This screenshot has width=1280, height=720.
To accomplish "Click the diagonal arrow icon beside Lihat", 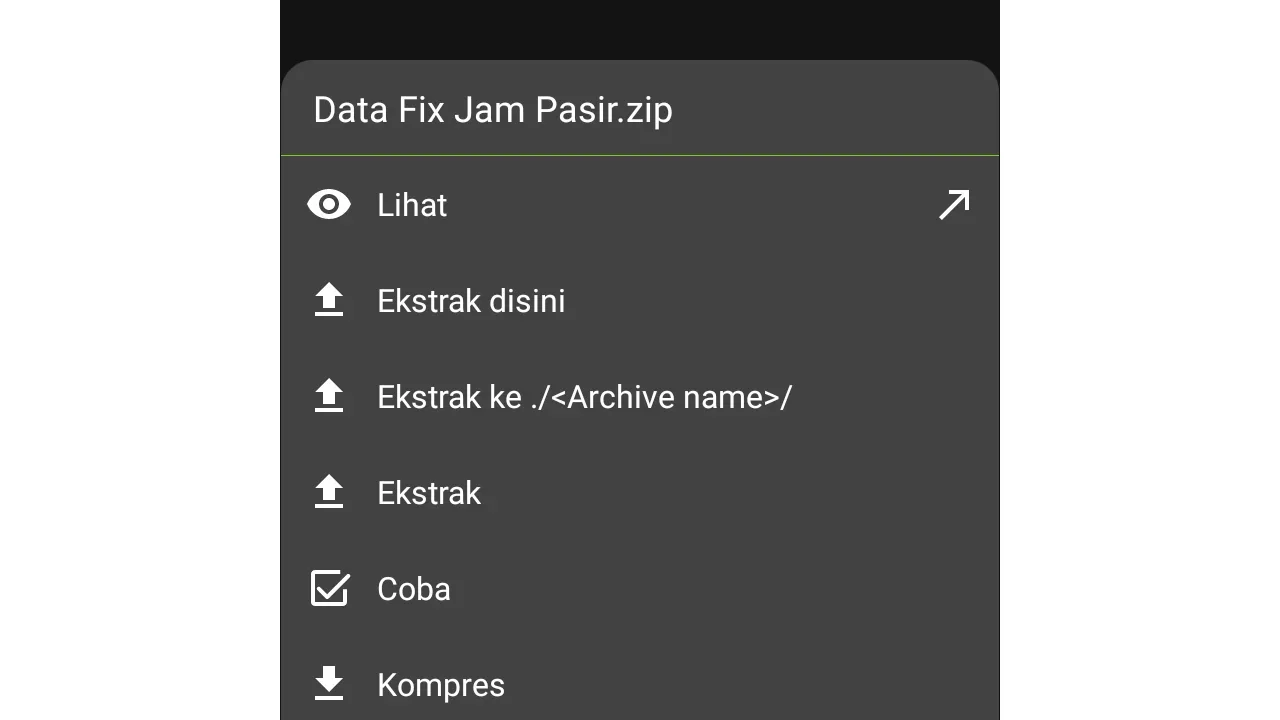I will click(954, 205).
